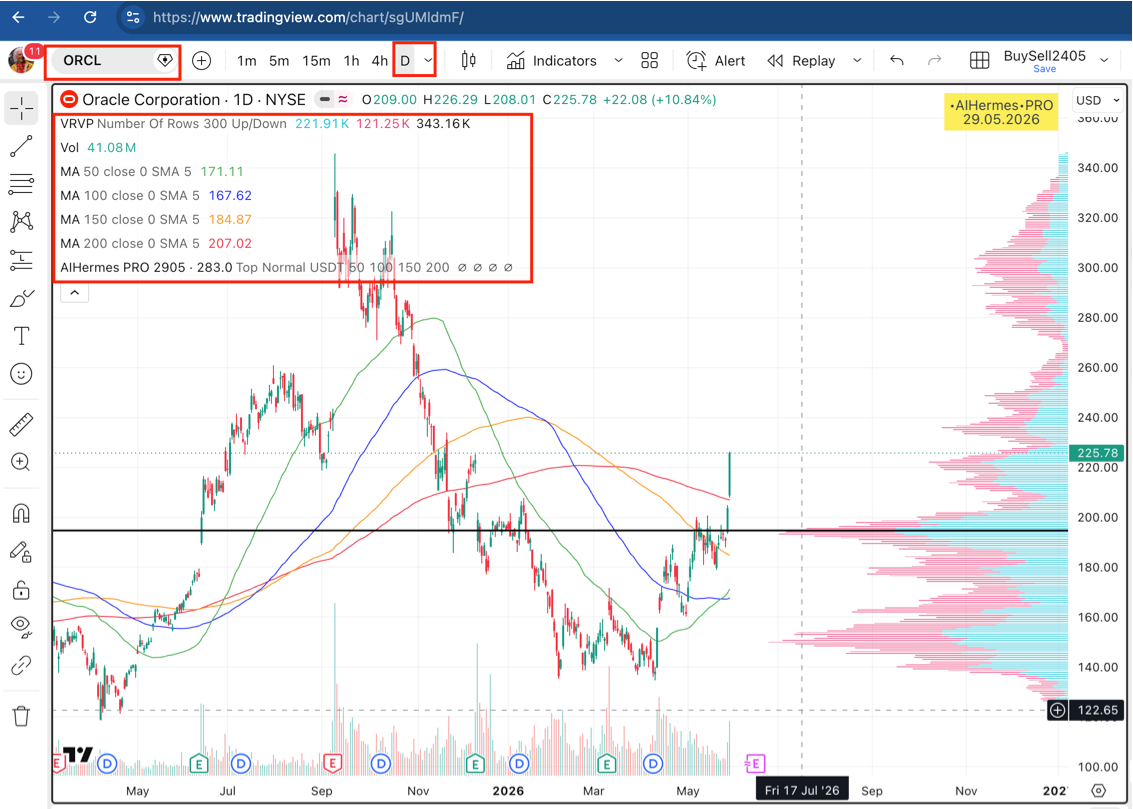This screenshot has height=809, width=1133.
Task: Open the Fibonacci retracement tools
Action: (22, 183)
